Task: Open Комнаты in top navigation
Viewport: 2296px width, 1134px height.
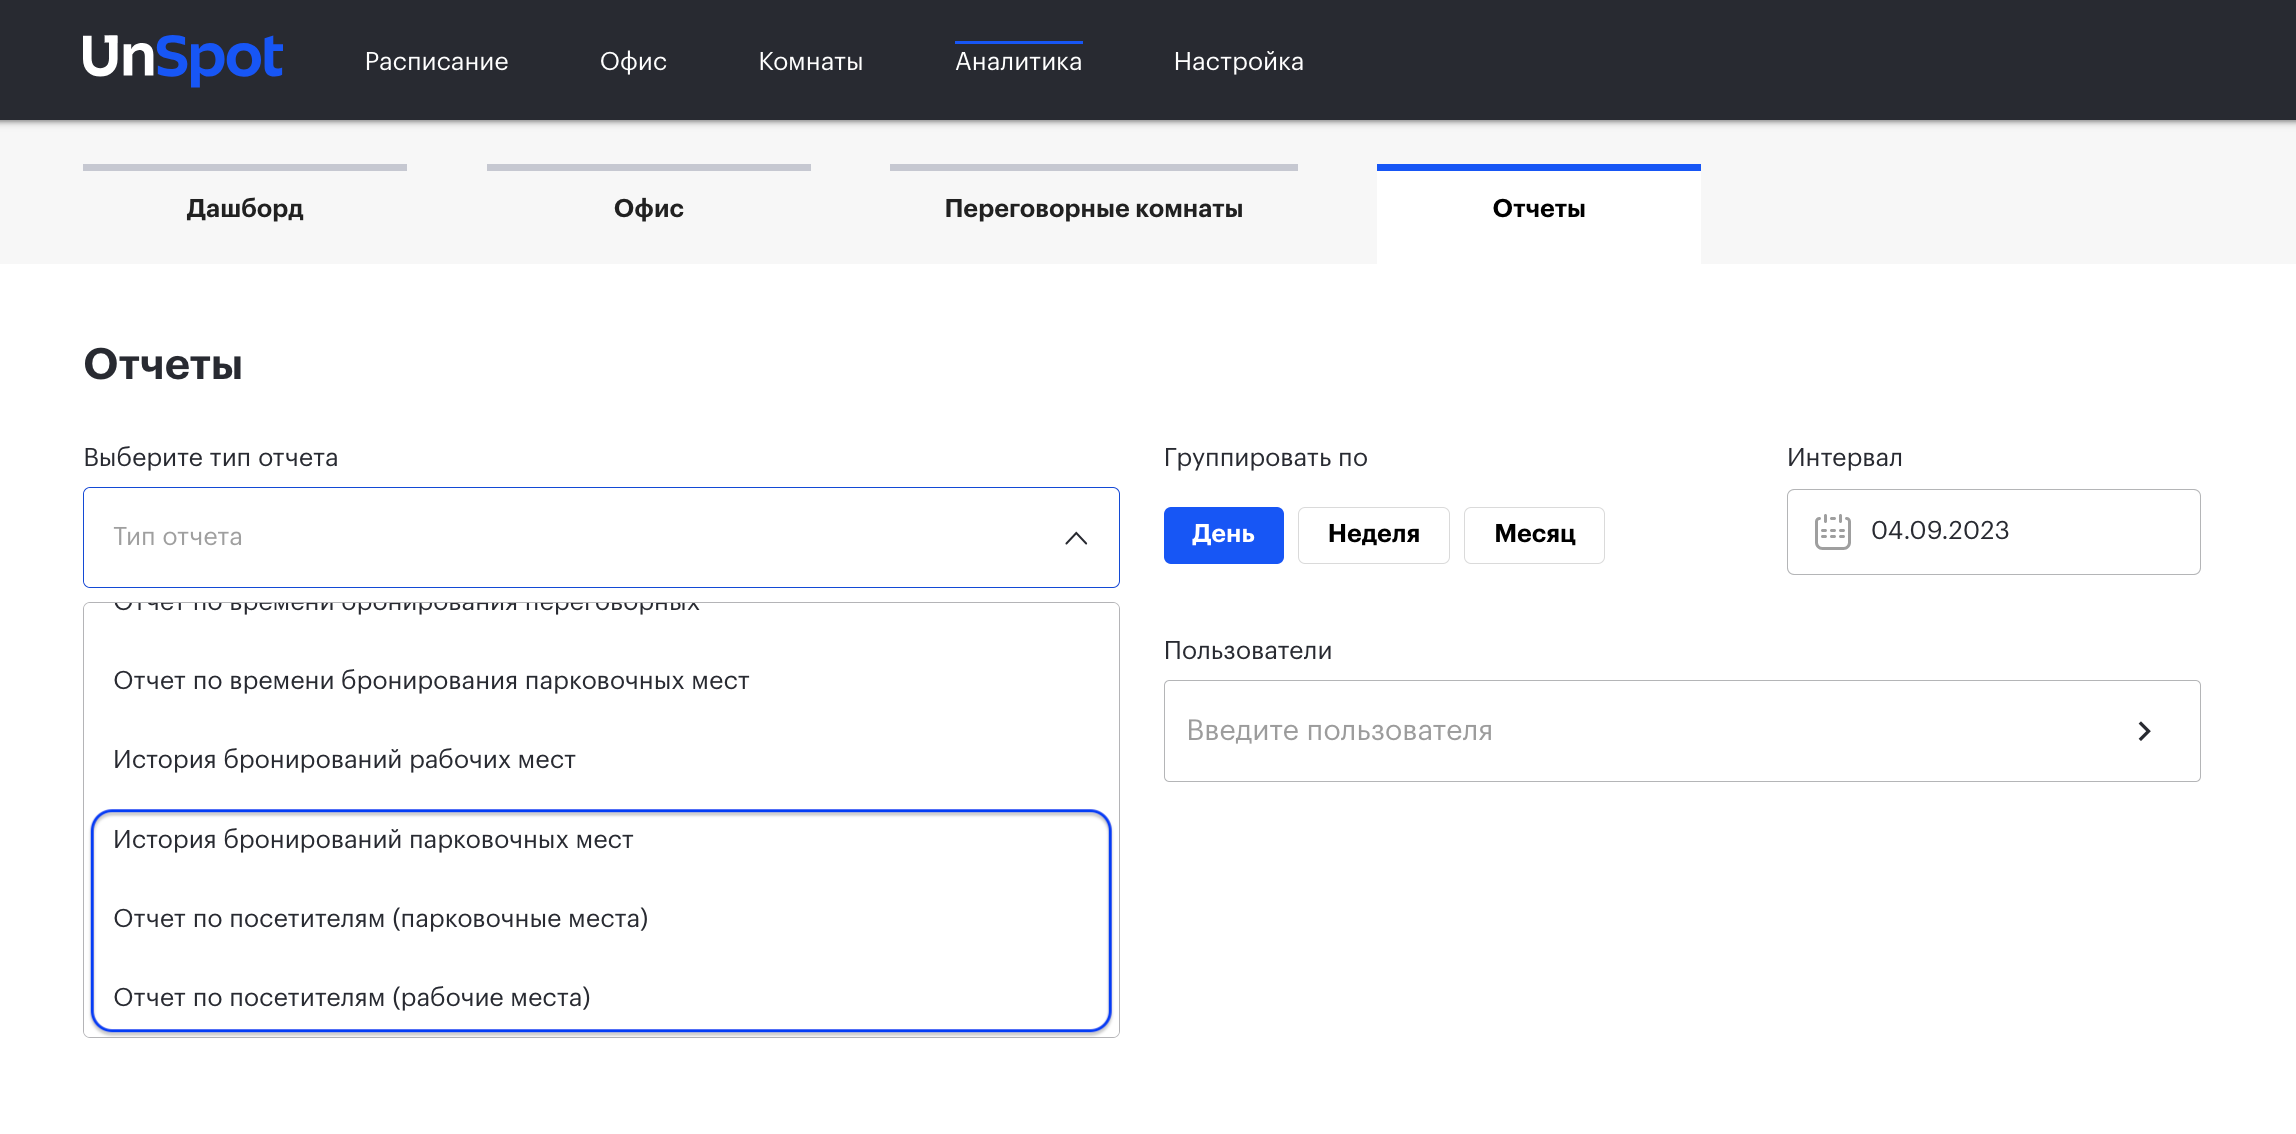Action: click(x=811, y=61)
